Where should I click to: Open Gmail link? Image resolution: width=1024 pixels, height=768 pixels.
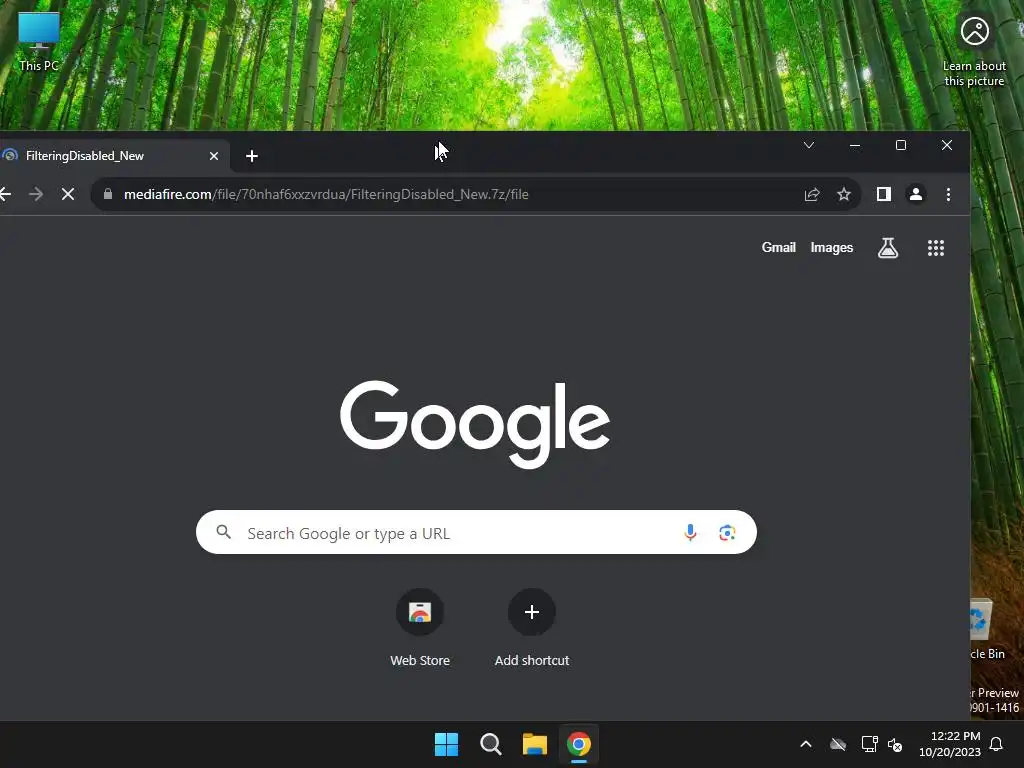778,248
